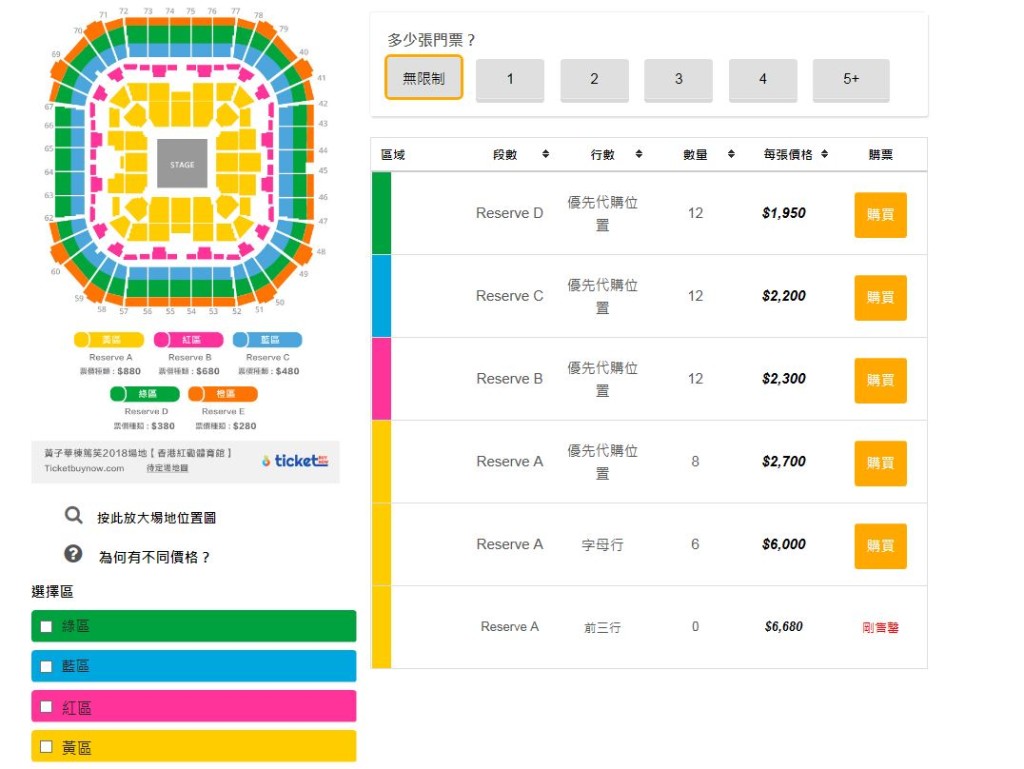This screenshot has width=1024, height=769.
Task: Select the 無限制 ticket quantity option
Action: [x=424, y=78]
